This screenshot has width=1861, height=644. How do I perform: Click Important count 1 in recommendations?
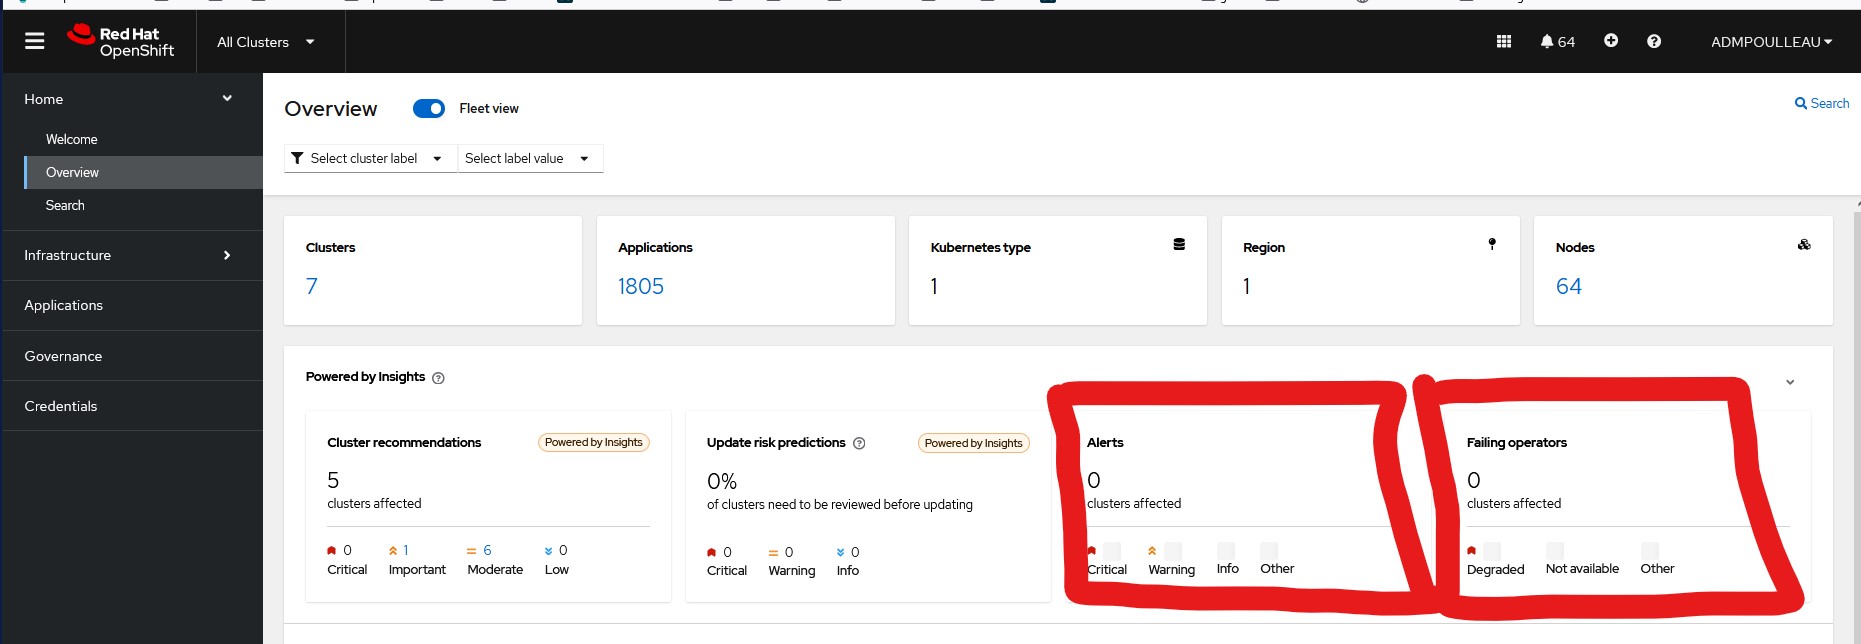click(406, 550)
